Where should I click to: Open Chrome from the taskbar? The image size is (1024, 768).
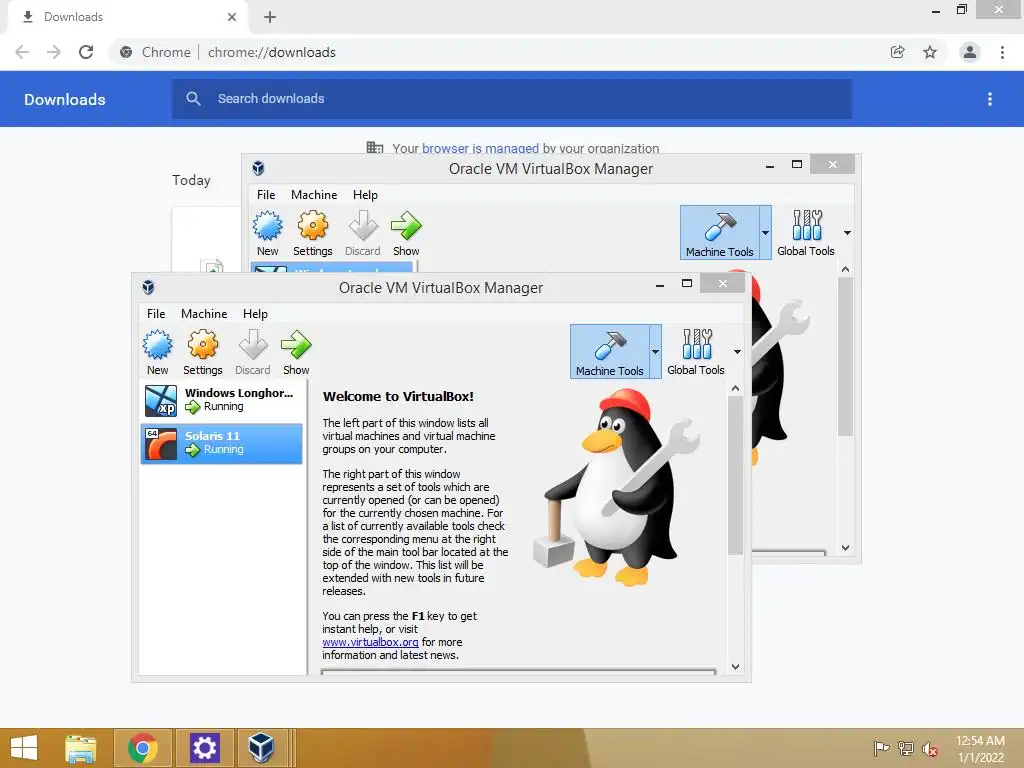point(142,748)
